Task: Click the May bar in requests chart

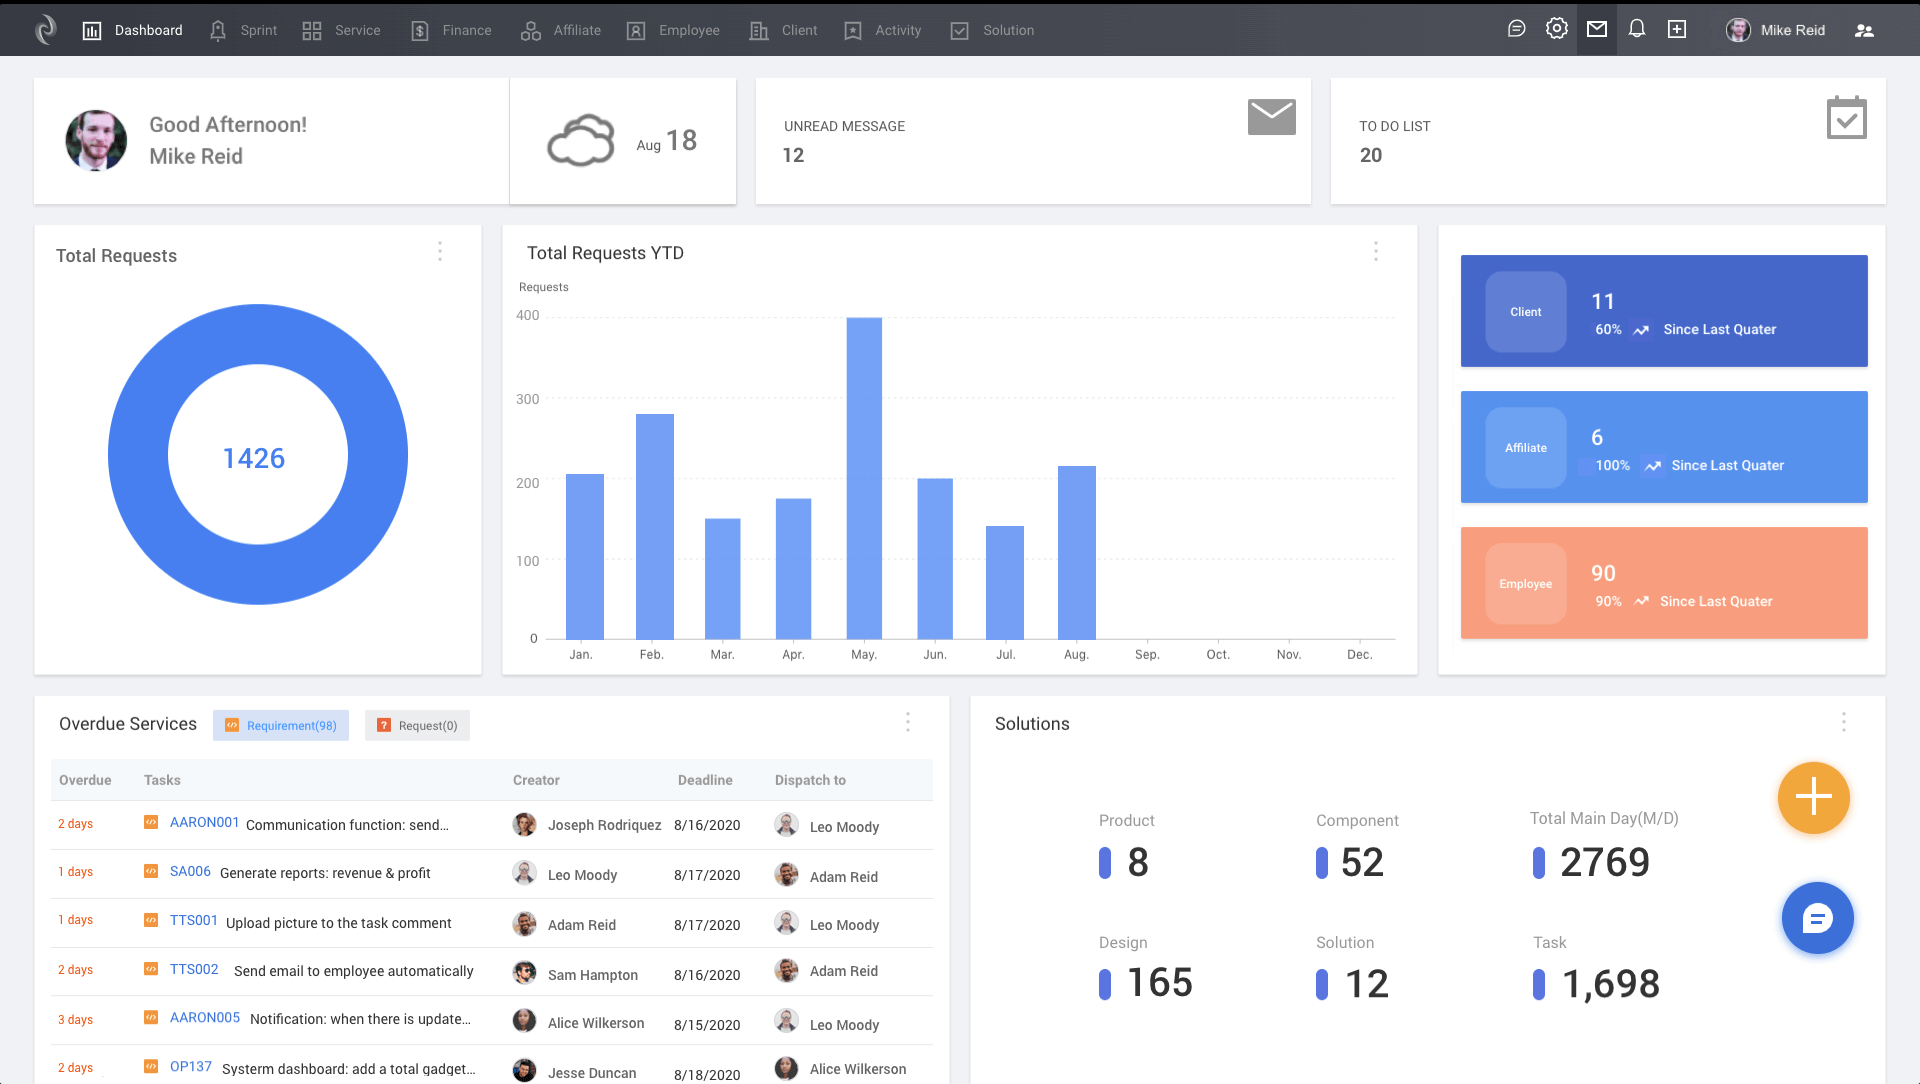Action: 864,478
